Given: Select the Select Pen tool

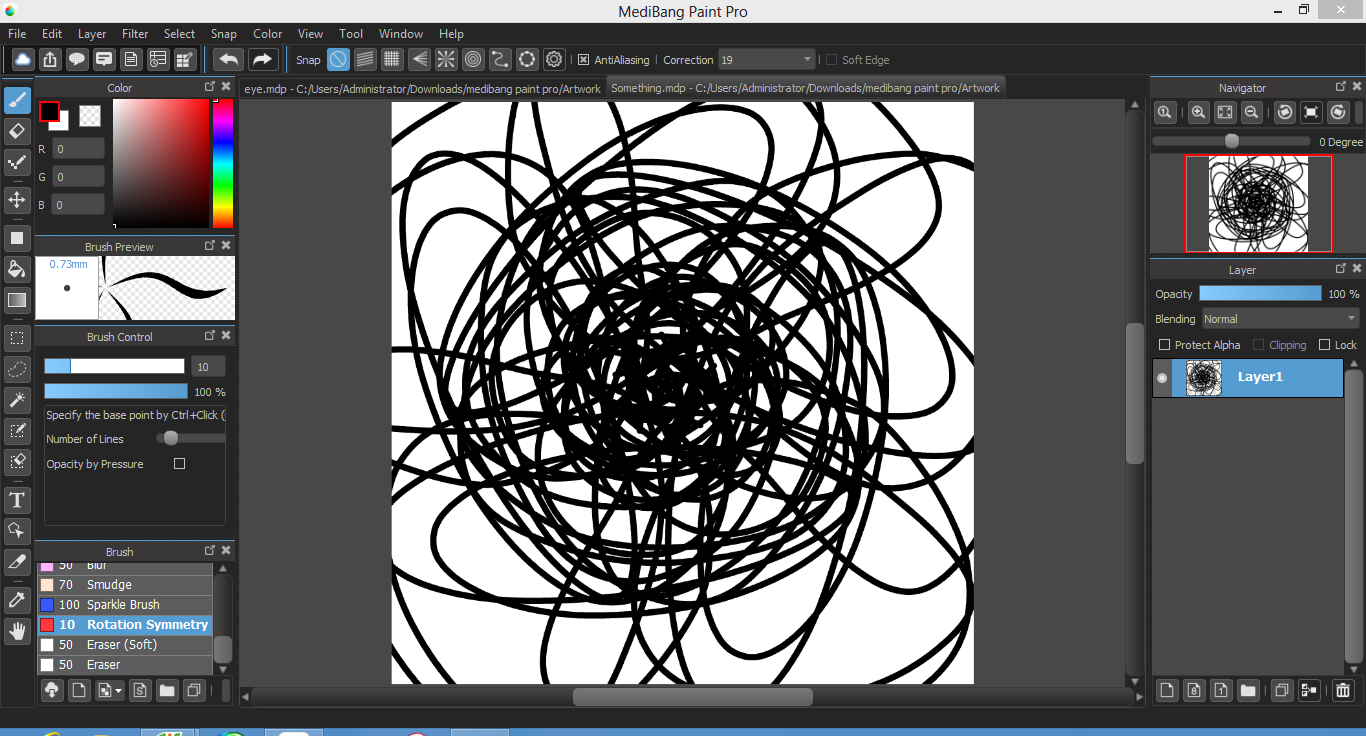Looking at the screenshot, I should tap(17, 431).
